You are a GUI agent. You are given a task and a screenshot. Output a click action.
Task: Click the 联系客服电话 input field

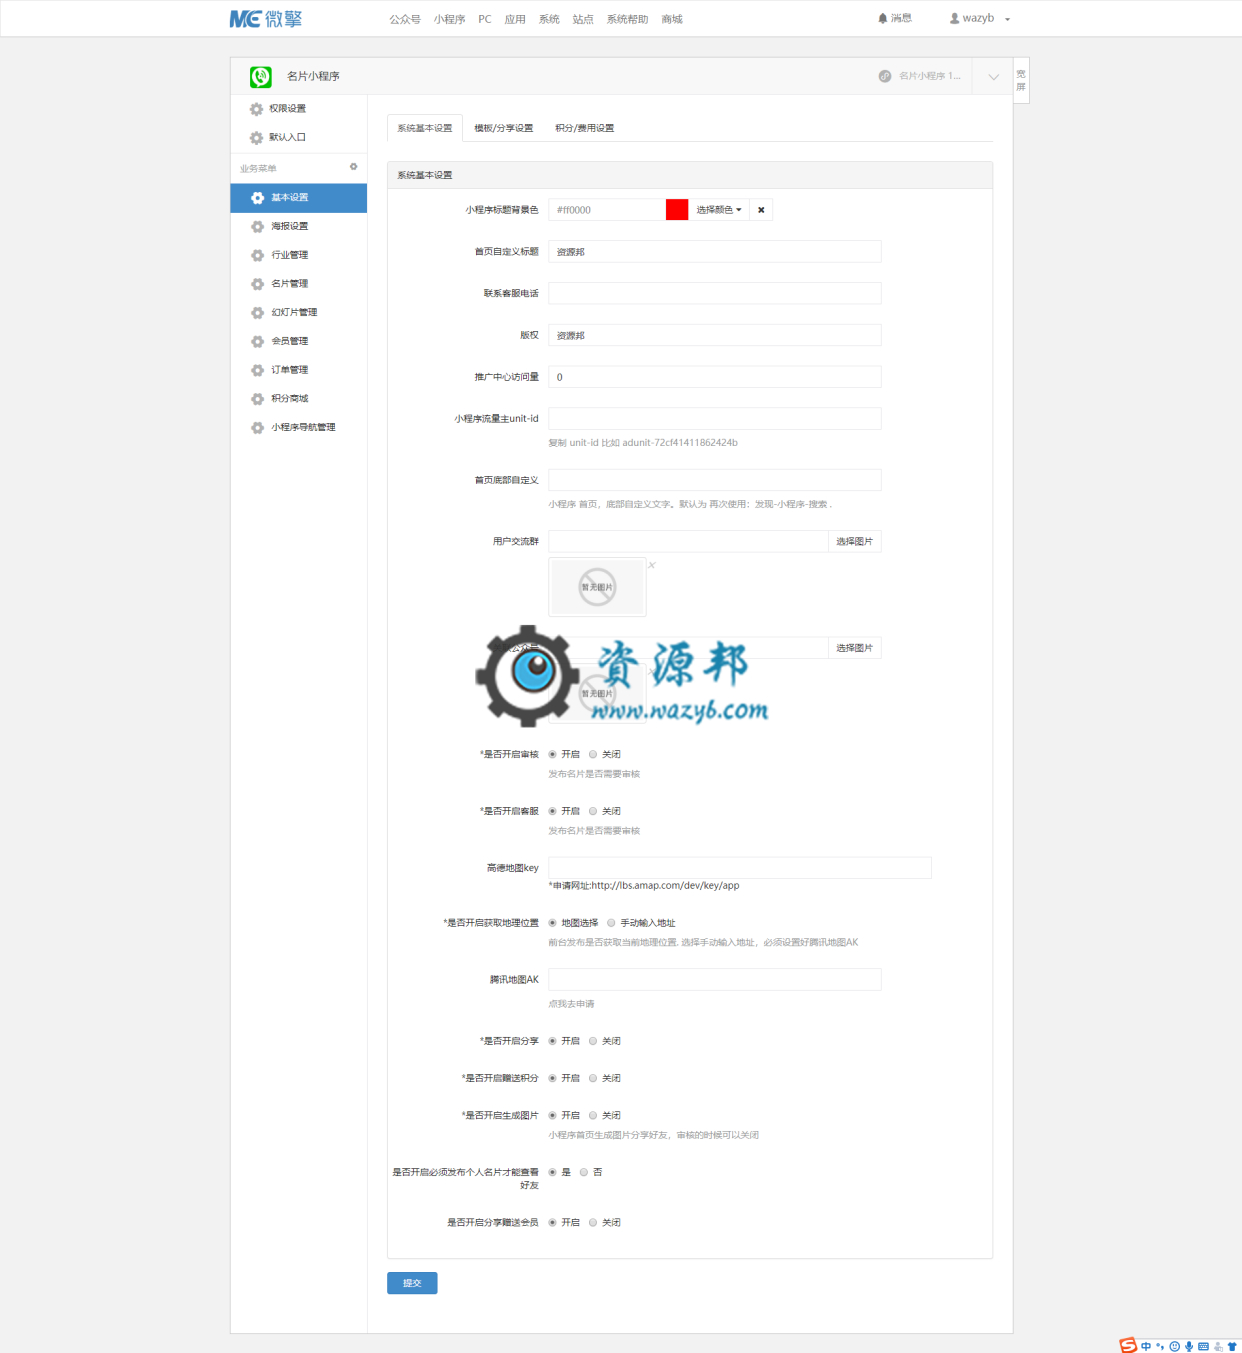pos(715,294)
